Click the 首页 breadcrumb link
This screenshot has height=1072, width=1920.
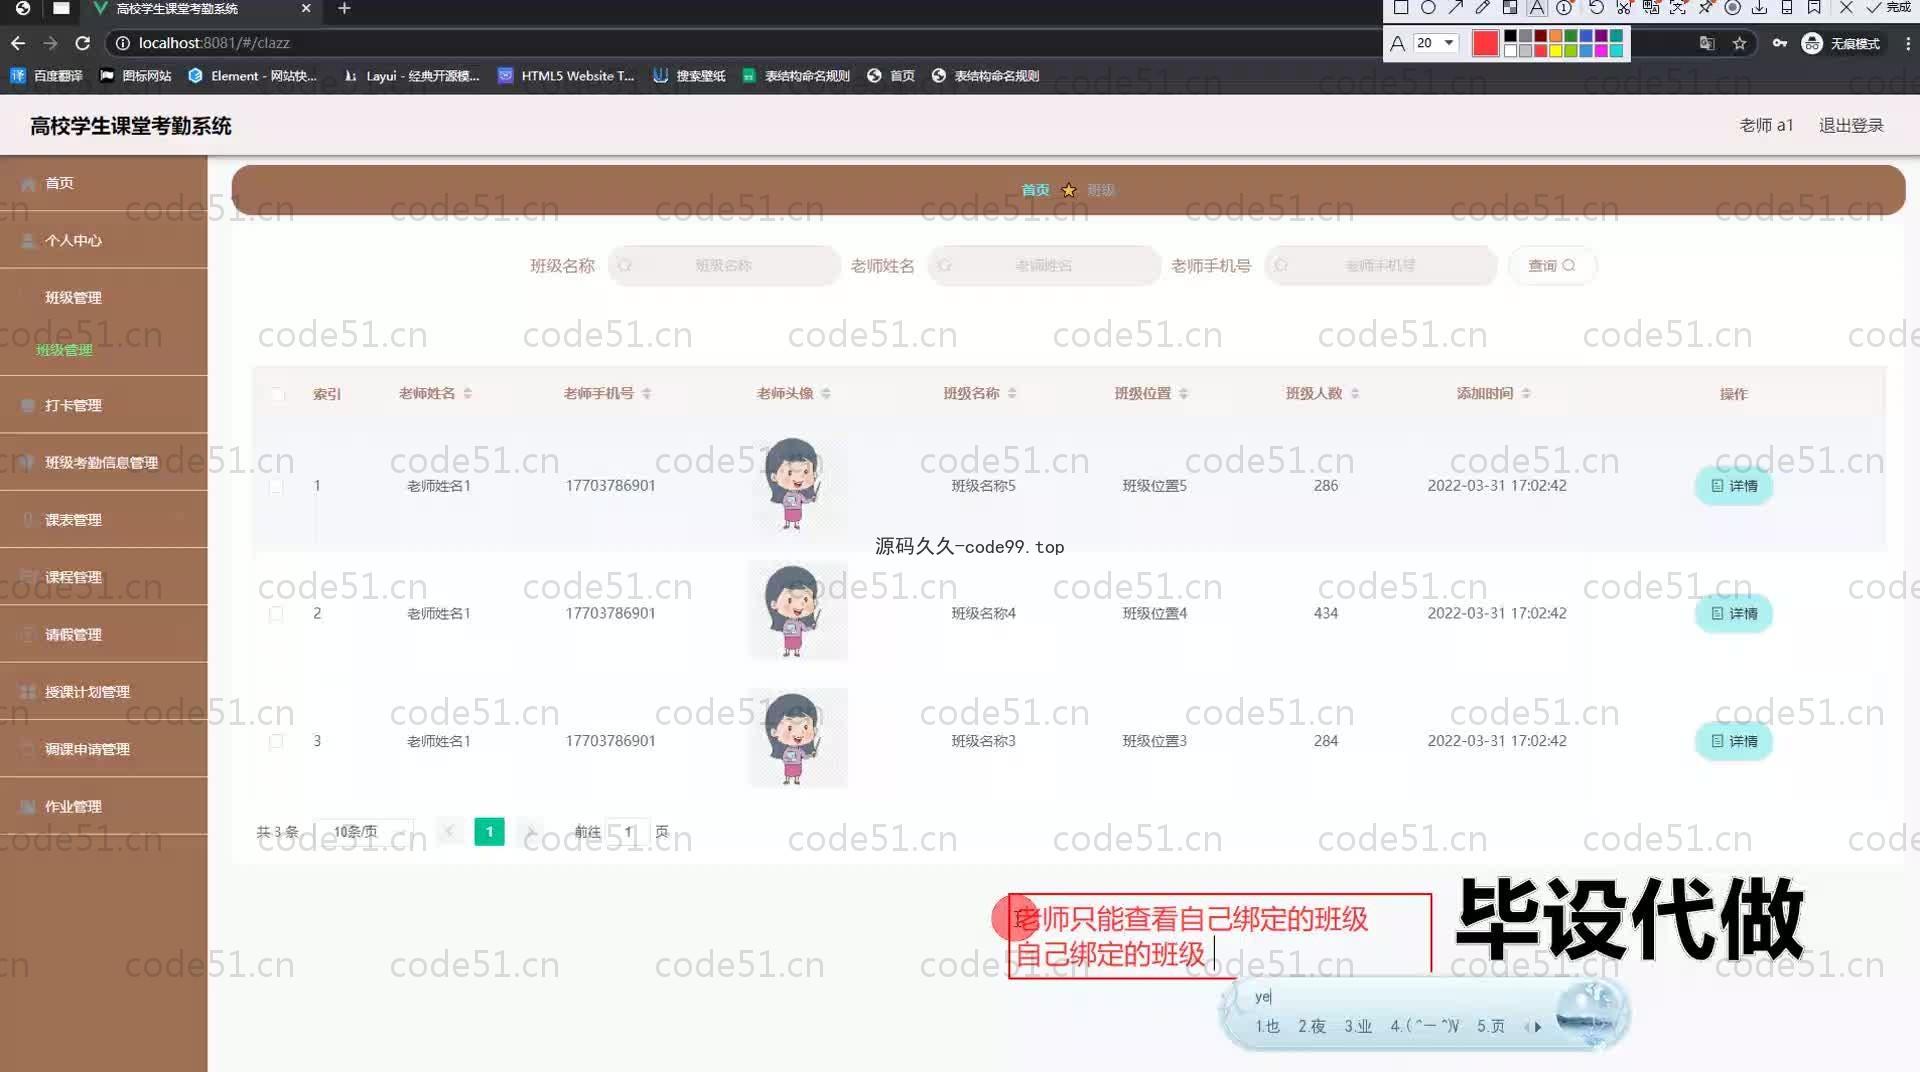[1035, 190]
